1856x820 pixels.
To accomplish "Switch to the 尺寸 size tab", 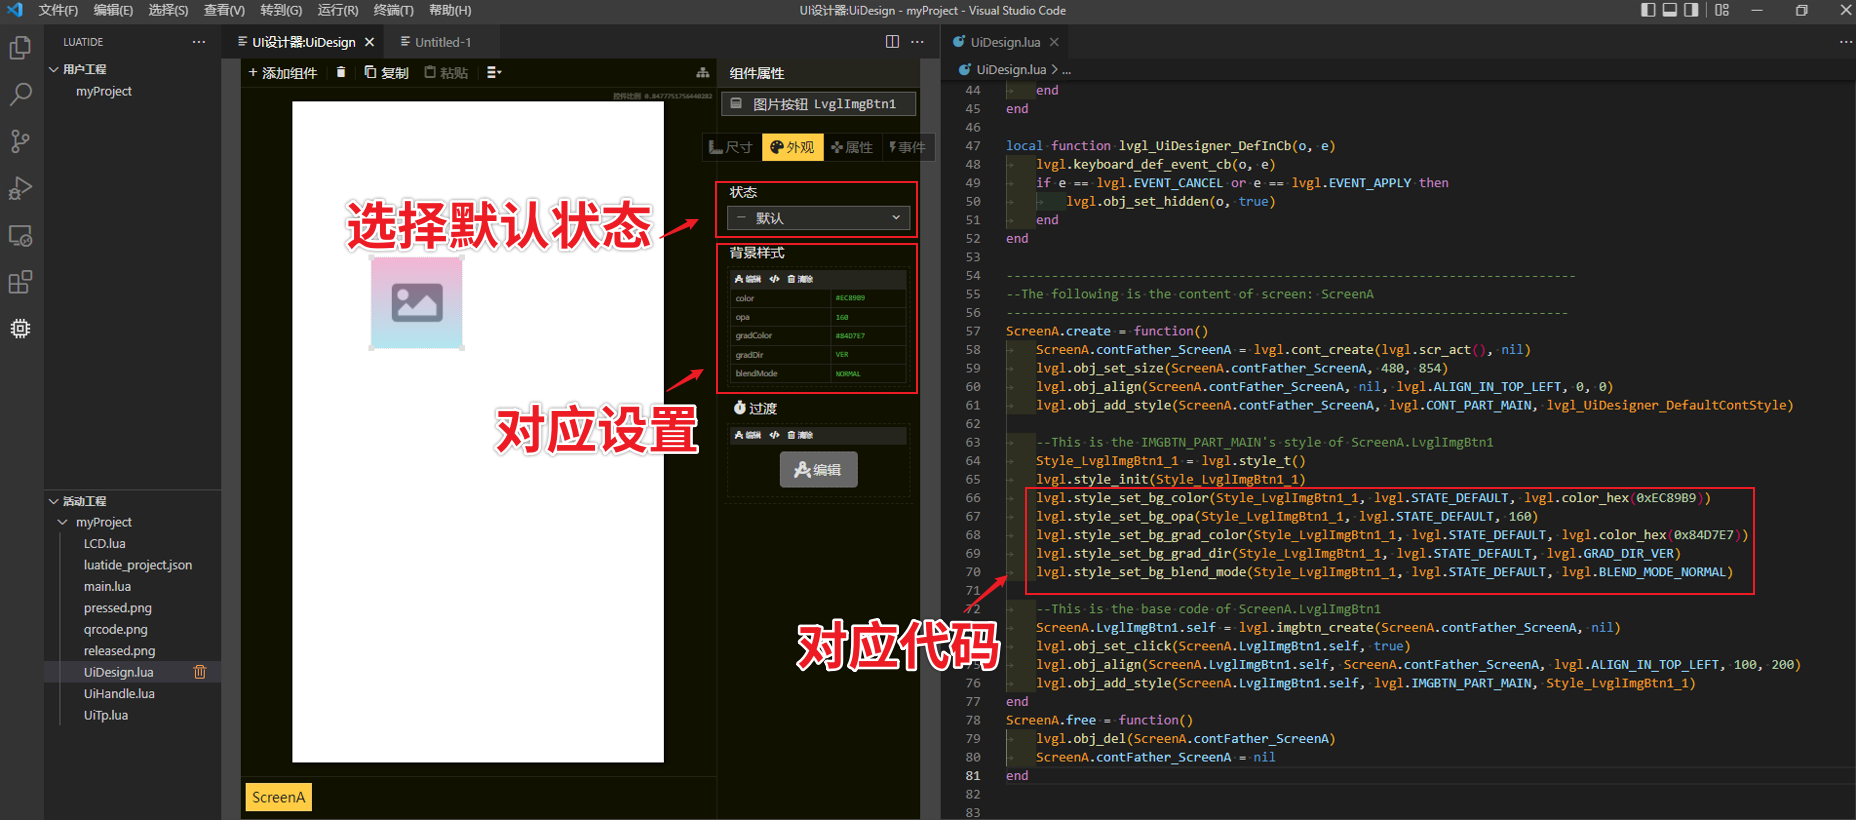I will click(731, 147).
